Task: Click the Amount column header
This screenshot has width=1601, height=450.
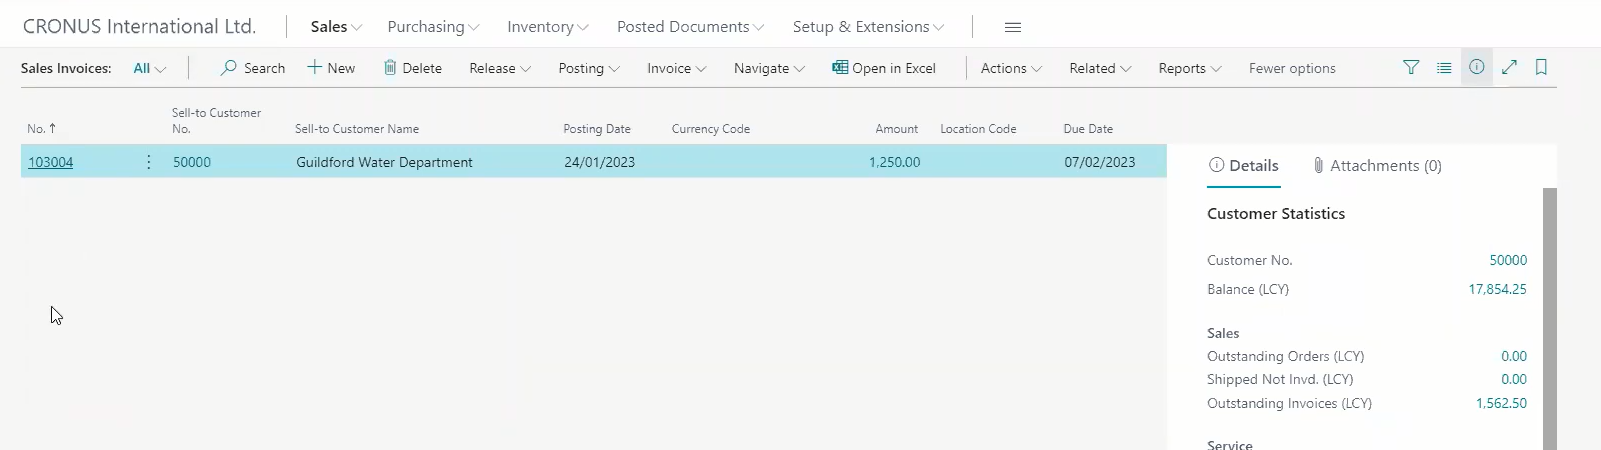Action: [x=896, y=128]
